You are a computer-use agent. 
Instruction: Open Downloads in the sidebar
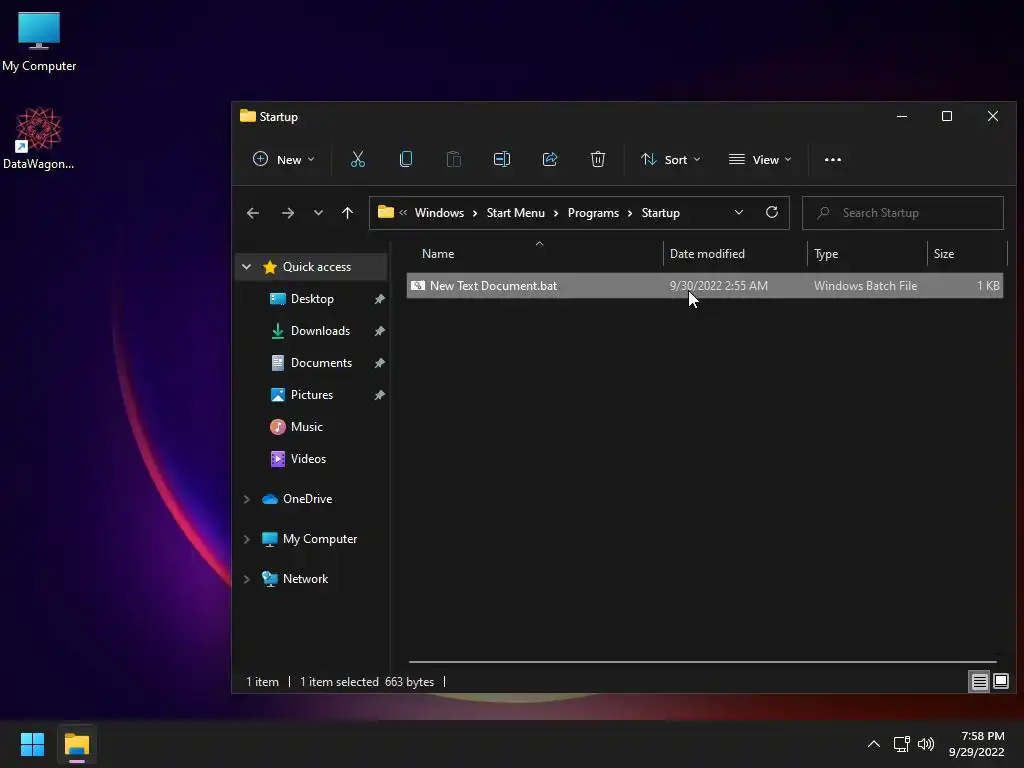pyautogui.click(x=320, y=331)
